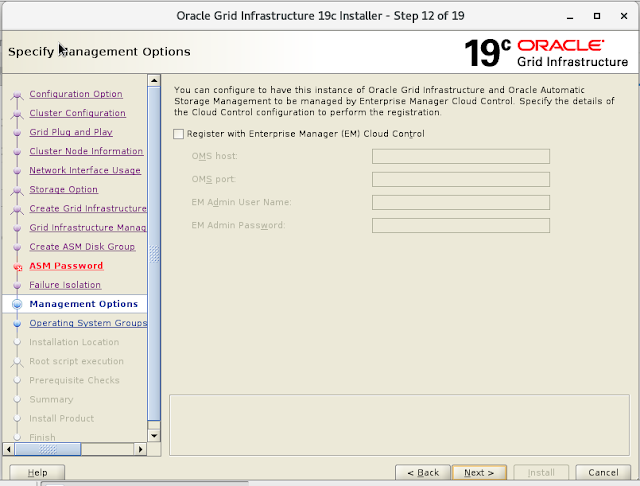Click the Operating System Groups step bullet
The height and width of the screenshot is (486, 640).
pyautogui.click(x=17, y=324)
